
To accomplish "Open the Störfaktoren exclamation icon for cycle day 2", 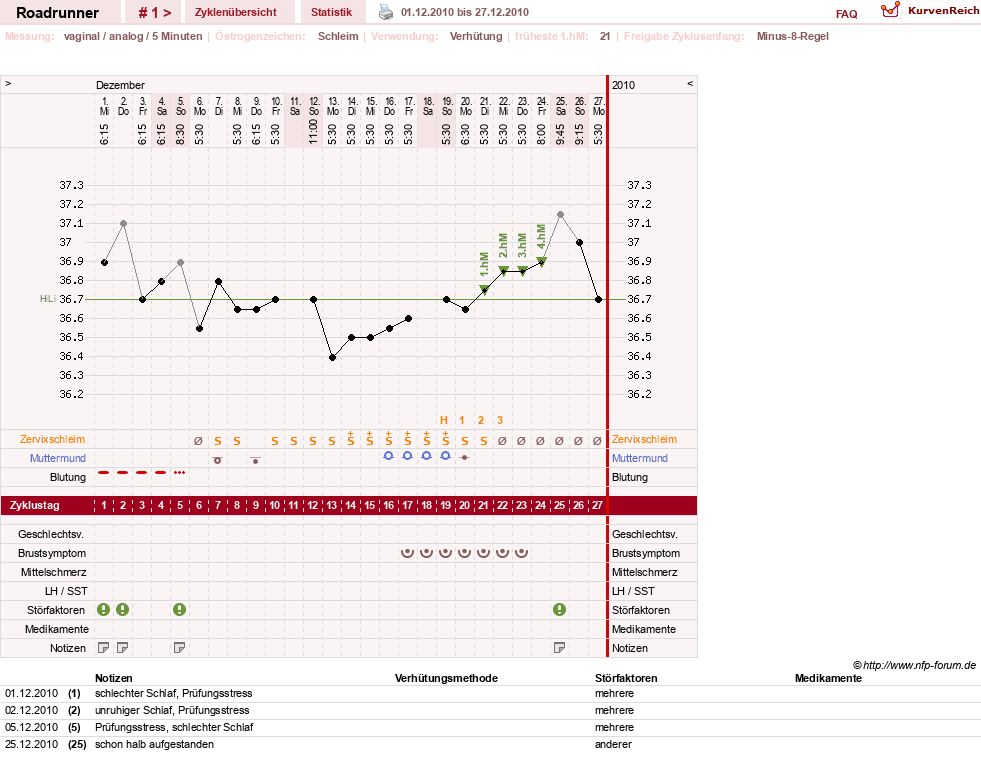I will (x=123, y=609).
